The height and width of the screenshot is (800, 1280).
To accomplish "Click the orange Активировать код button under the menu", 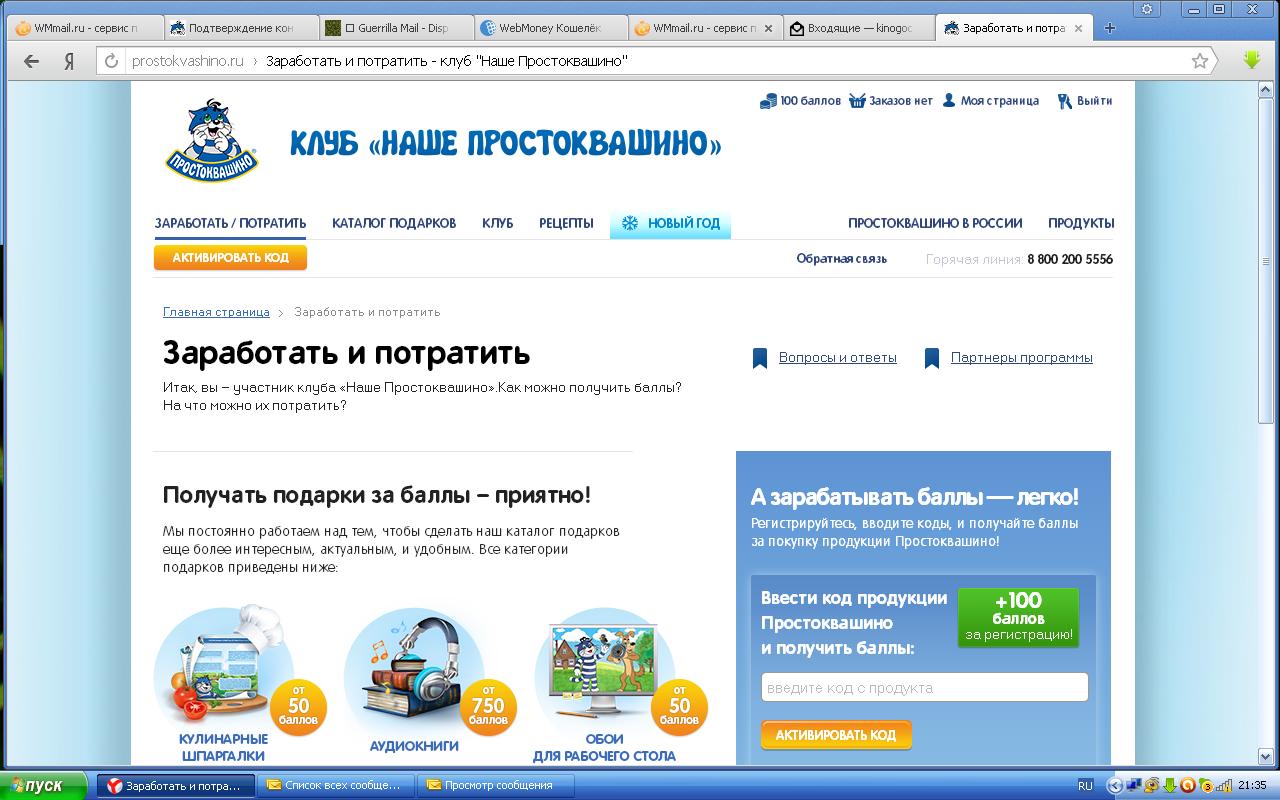I will 230,258.
